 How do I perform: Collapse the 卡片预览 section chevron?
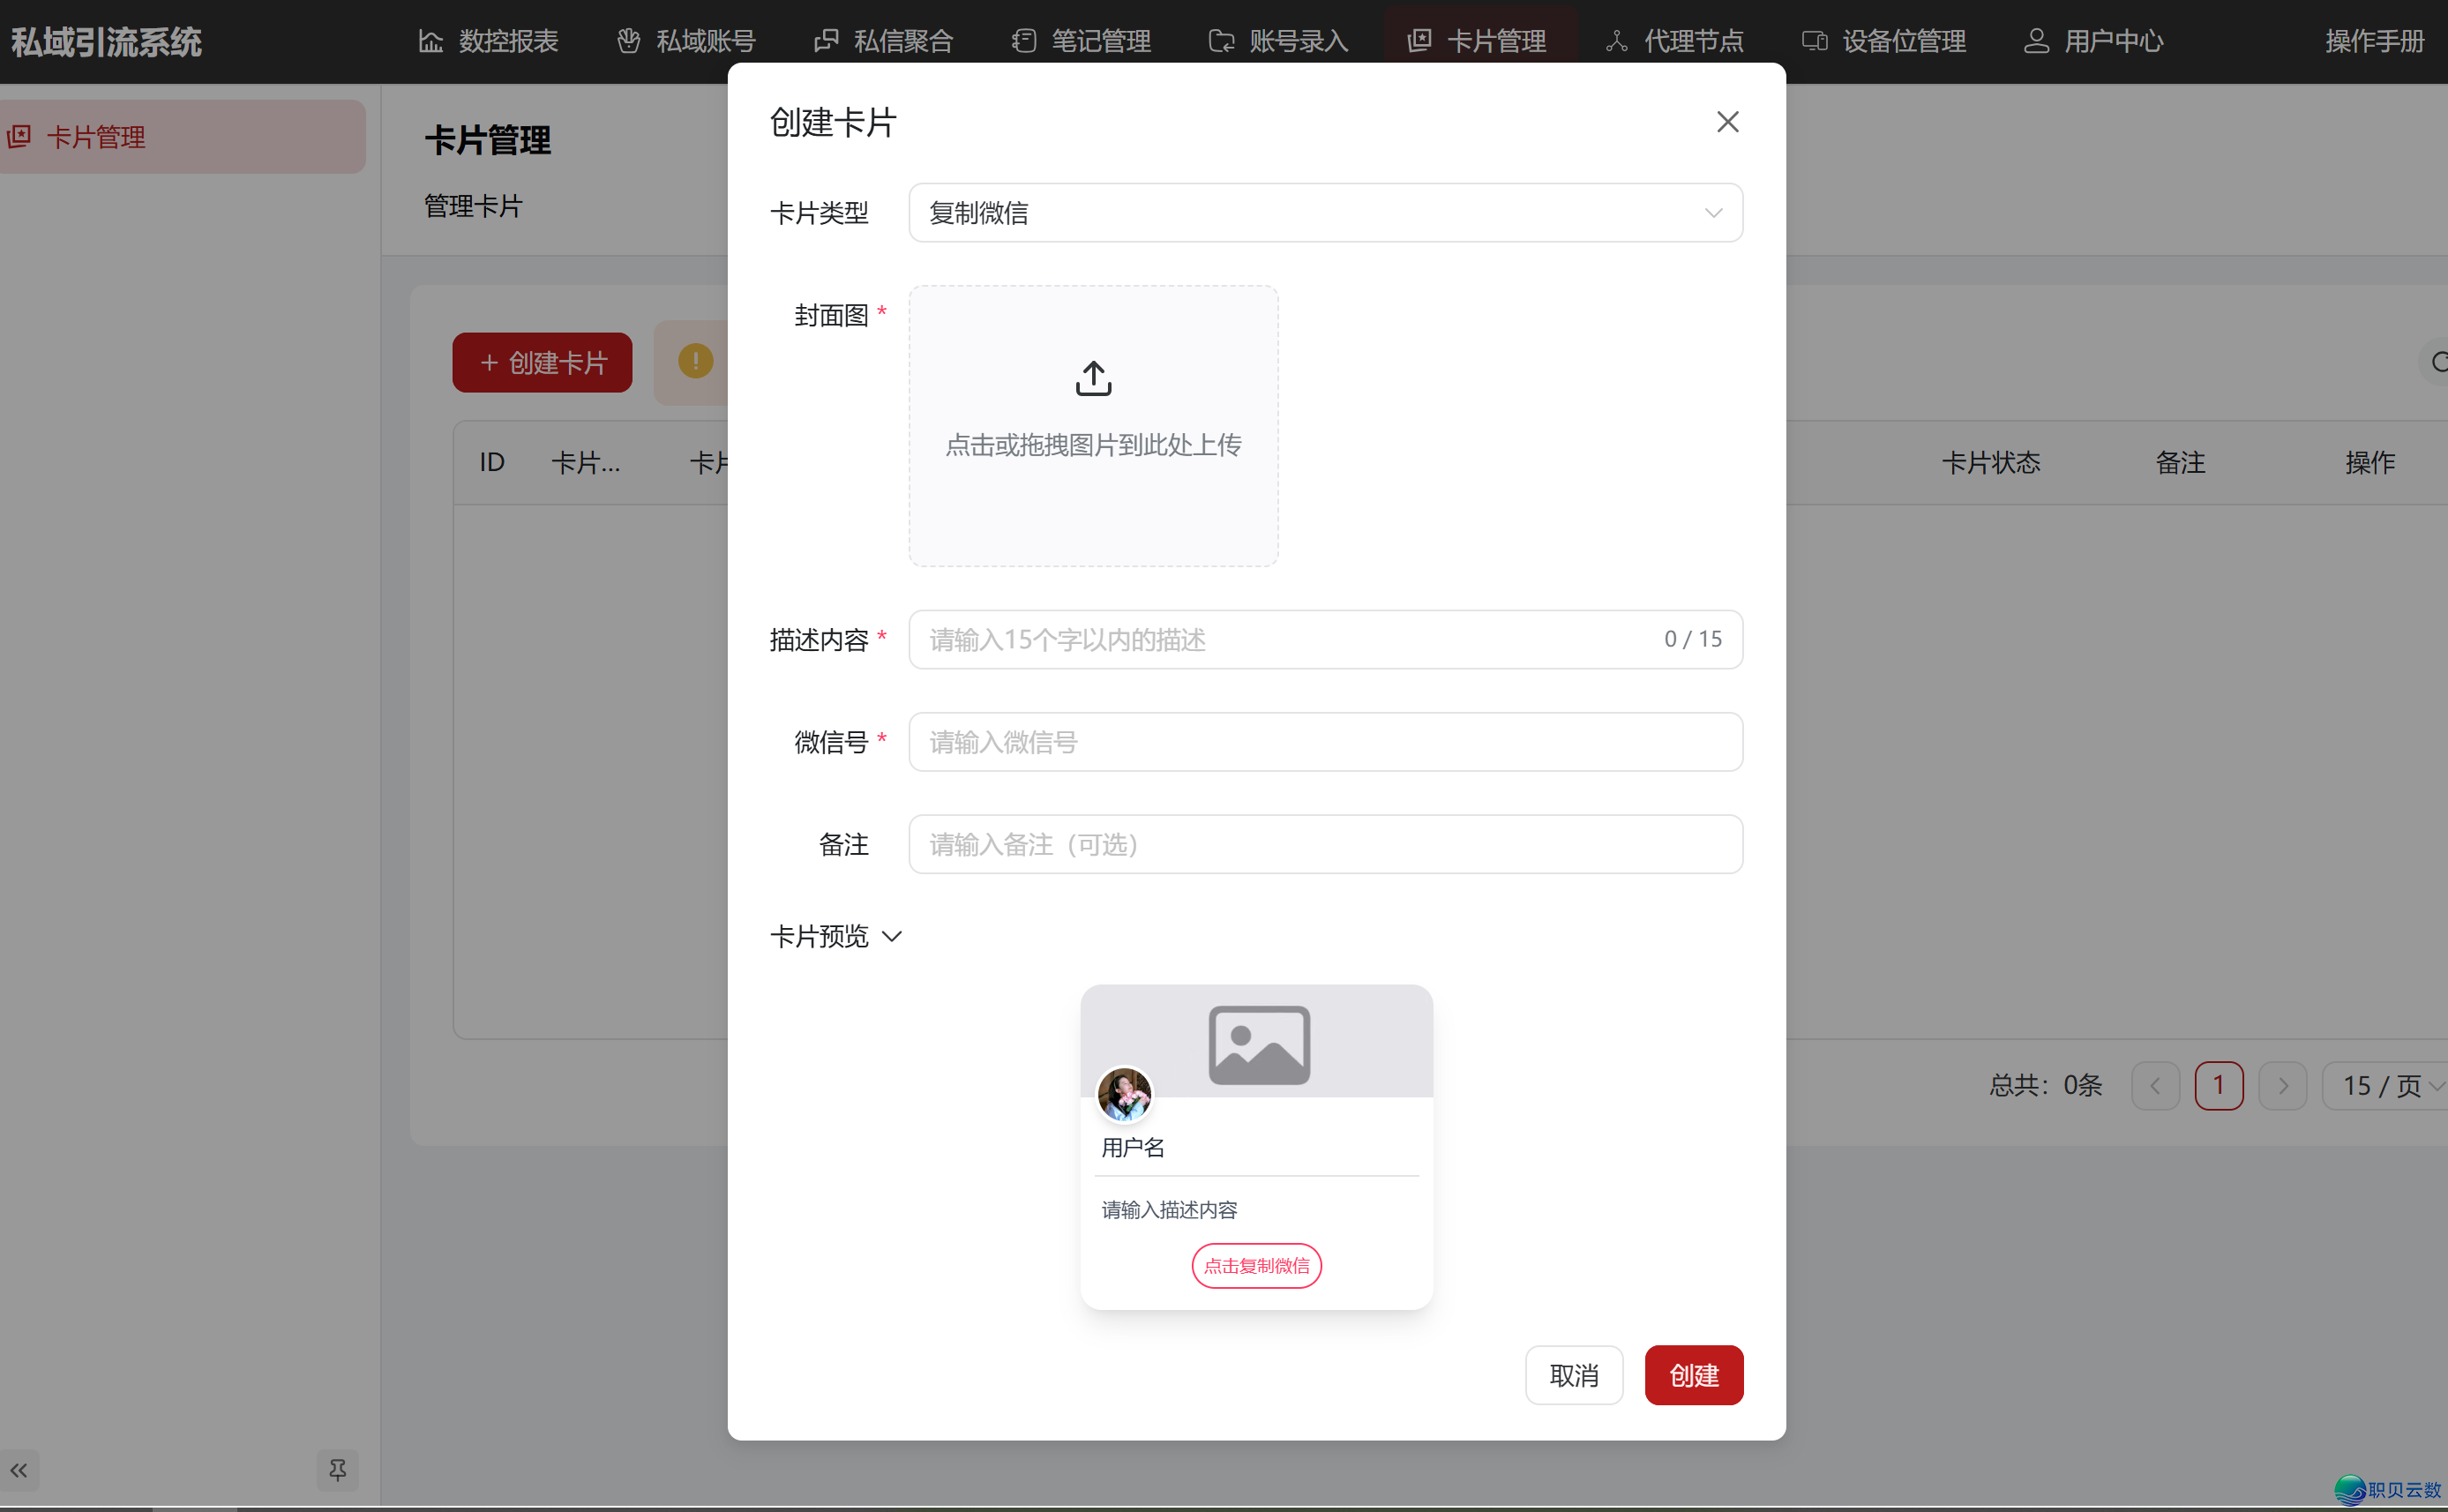892,937
